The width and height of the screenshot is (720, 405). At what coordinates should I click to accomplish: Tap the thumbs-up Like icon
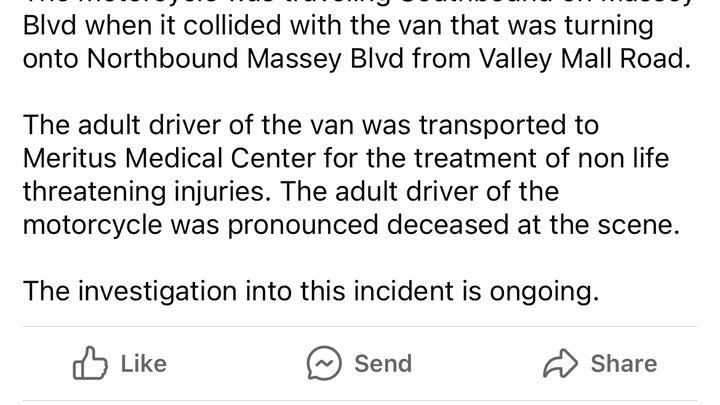(x=90, y=364)
